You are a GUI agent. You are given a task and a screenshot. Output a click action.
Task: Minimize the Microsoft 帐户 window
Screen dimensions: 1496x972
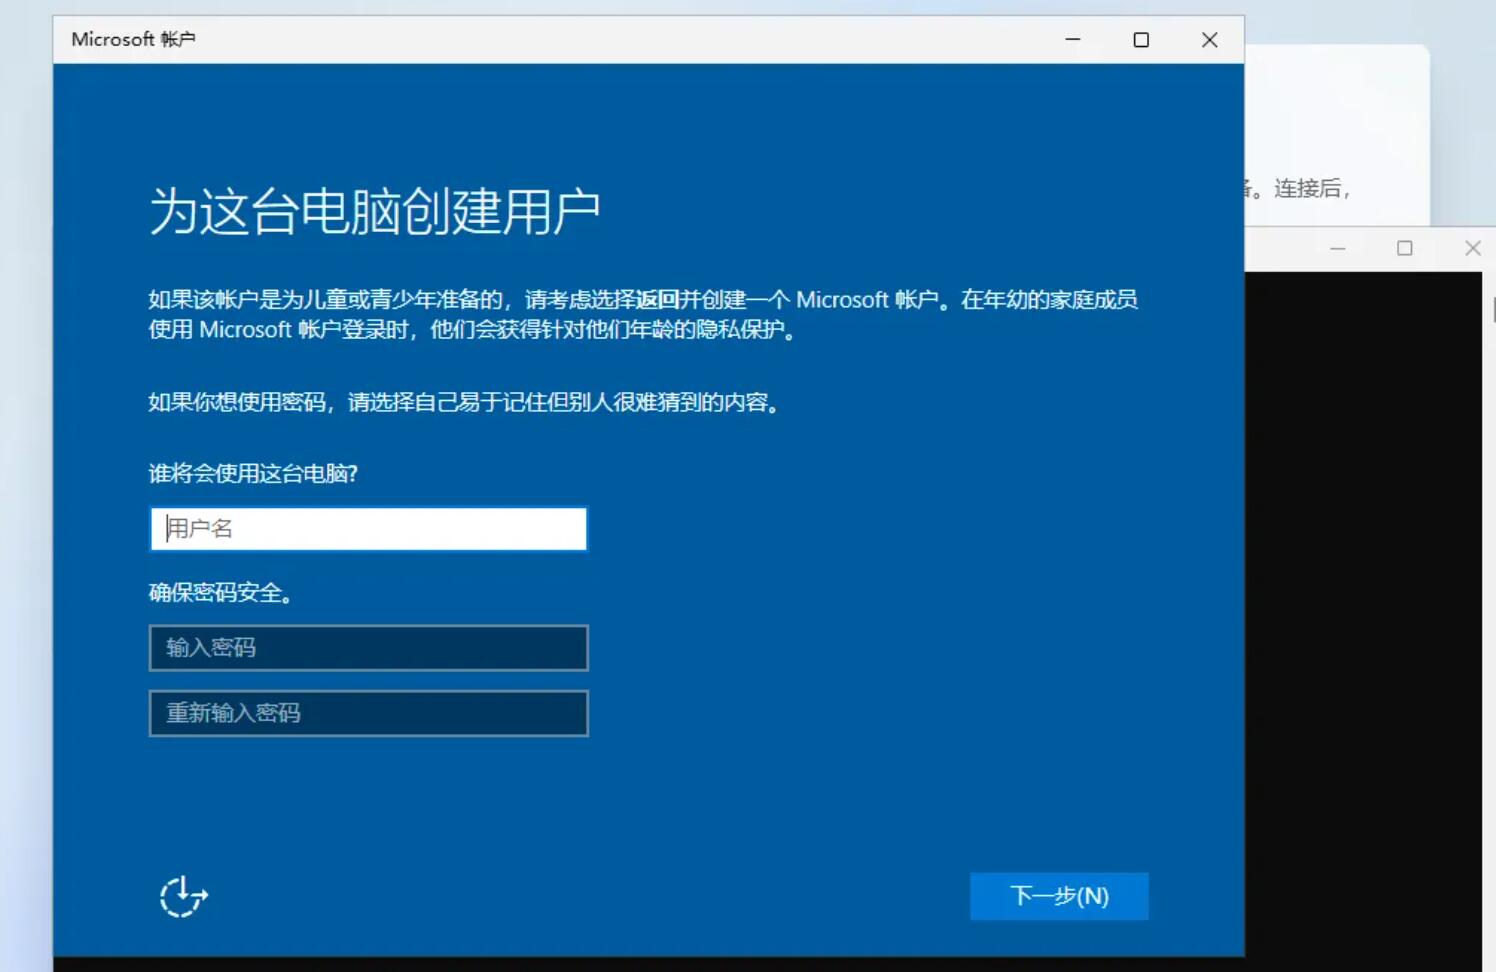[x=1073, y=40]
